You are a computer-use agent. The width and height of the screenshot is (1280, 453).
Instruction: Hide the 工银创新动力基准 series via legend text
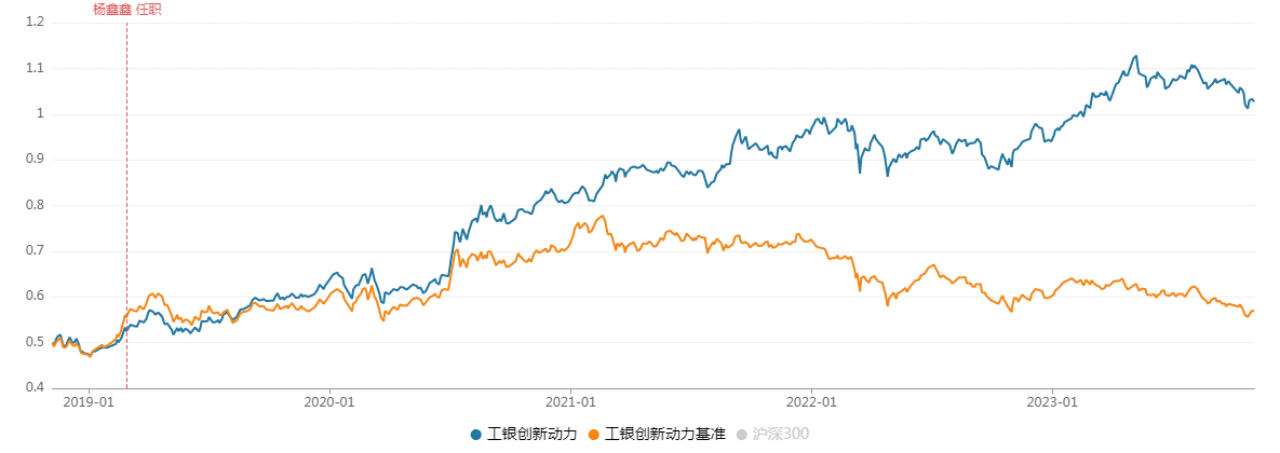point(664,434)
